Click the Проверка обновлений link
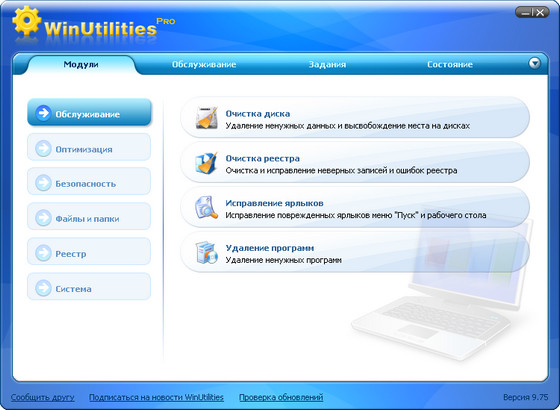 pos(281,397)
